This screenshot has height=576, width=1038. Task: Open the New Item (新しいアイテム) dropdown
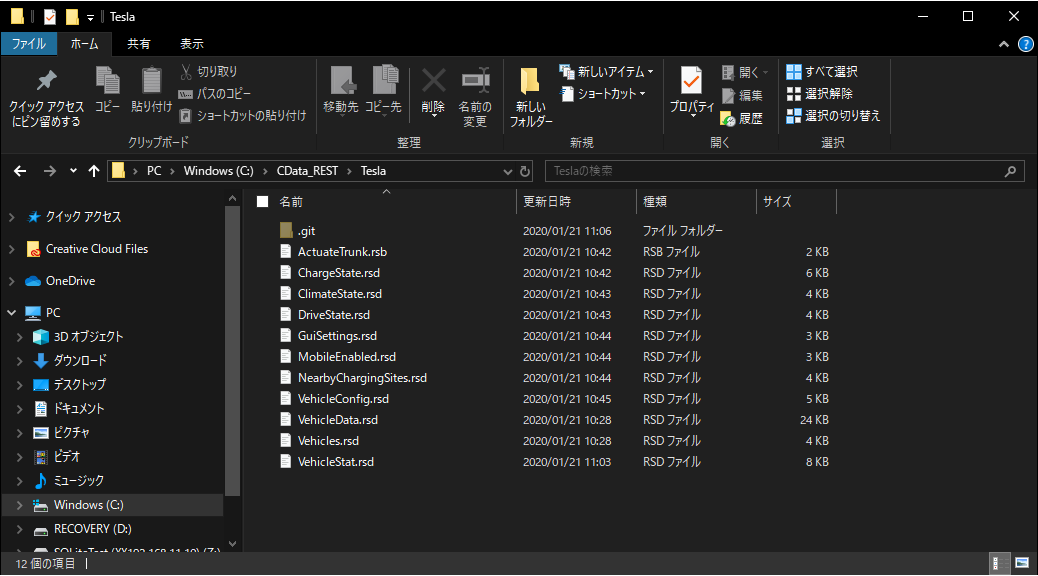click(606, 72)
